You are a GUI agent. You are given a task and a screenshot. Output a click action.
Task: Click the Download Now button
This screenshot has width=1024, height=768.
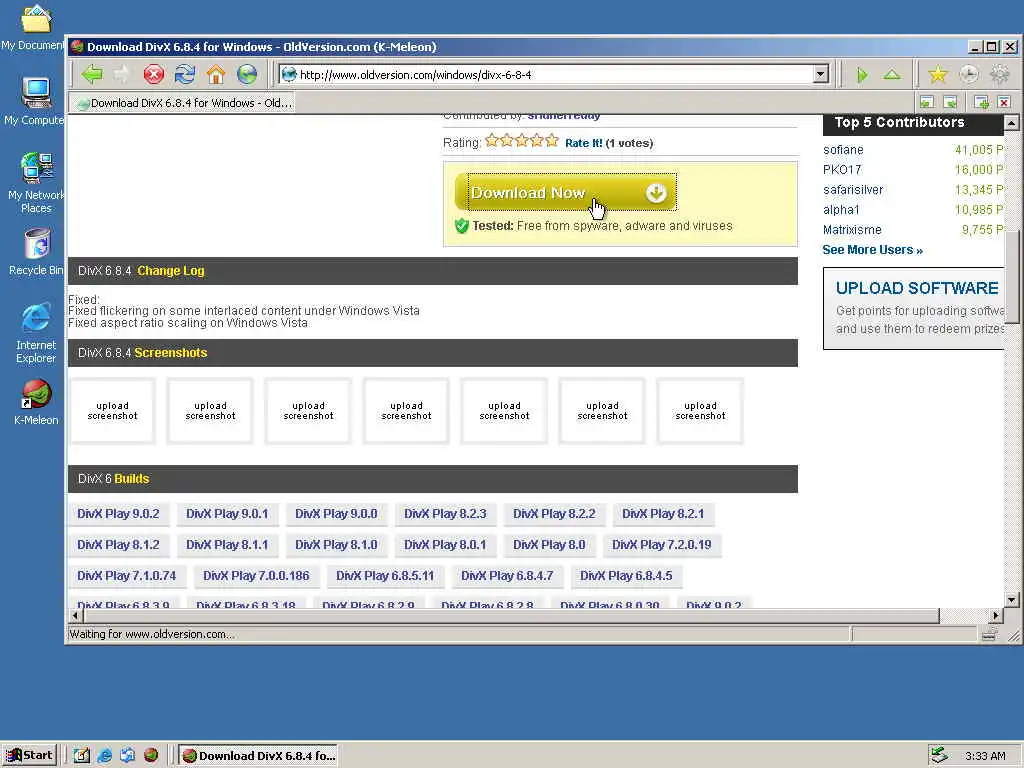coord(566,193)
